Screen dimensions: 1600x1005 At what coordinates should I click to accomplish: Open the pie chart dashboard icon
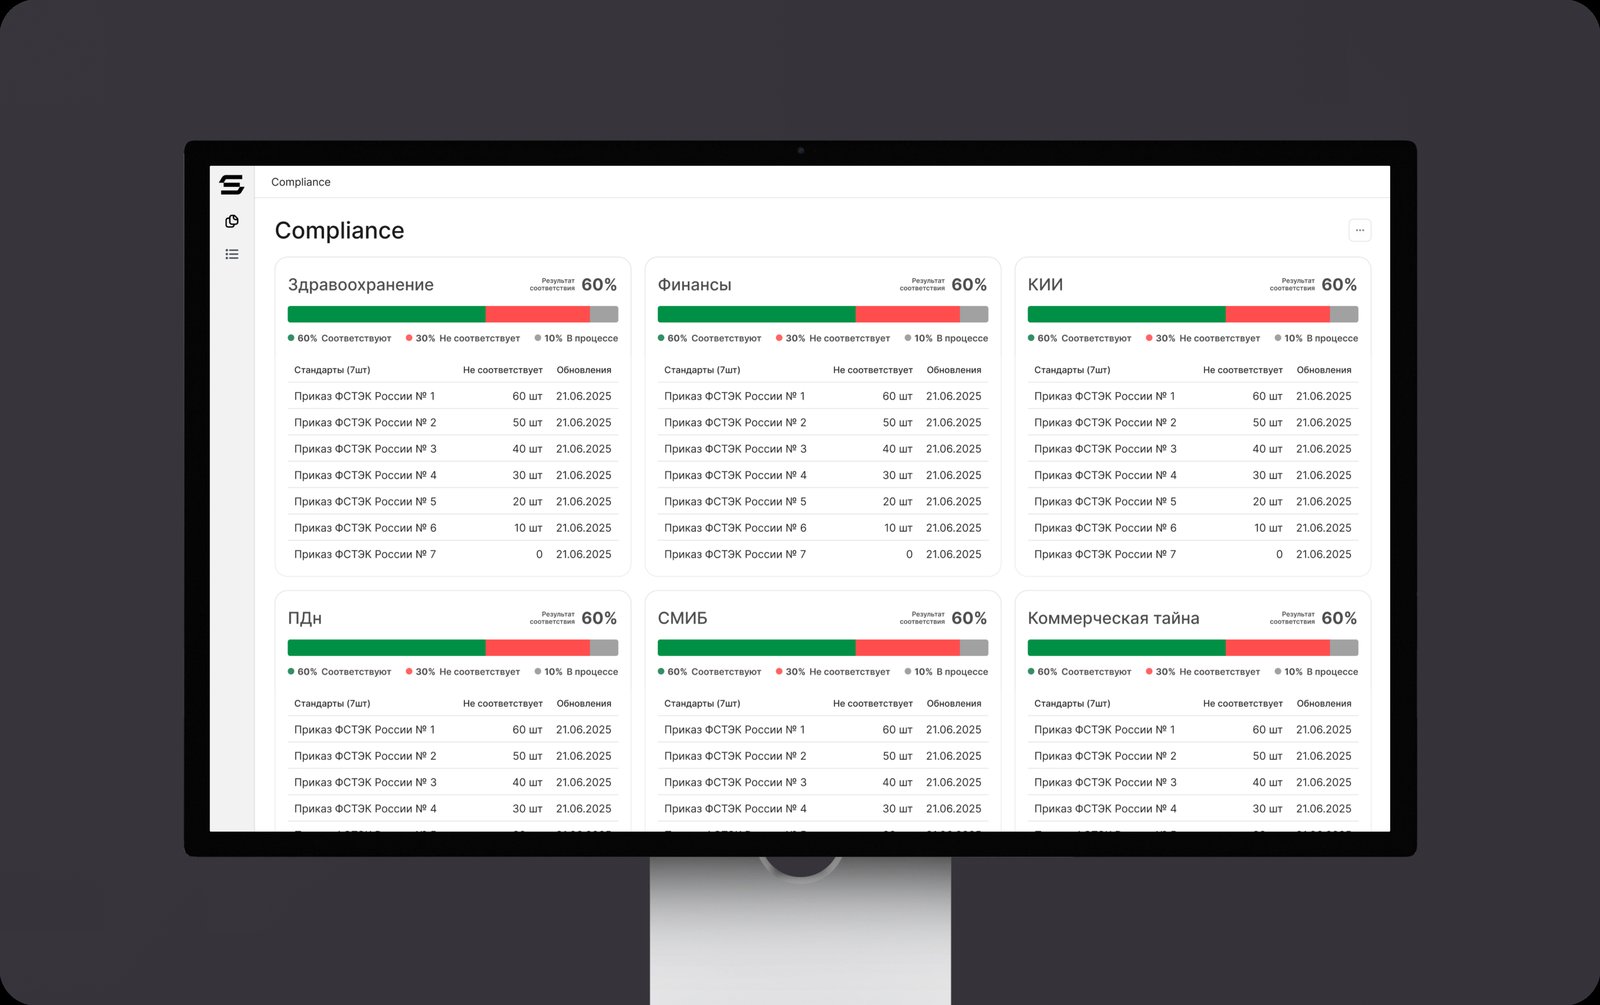point(232,221)
